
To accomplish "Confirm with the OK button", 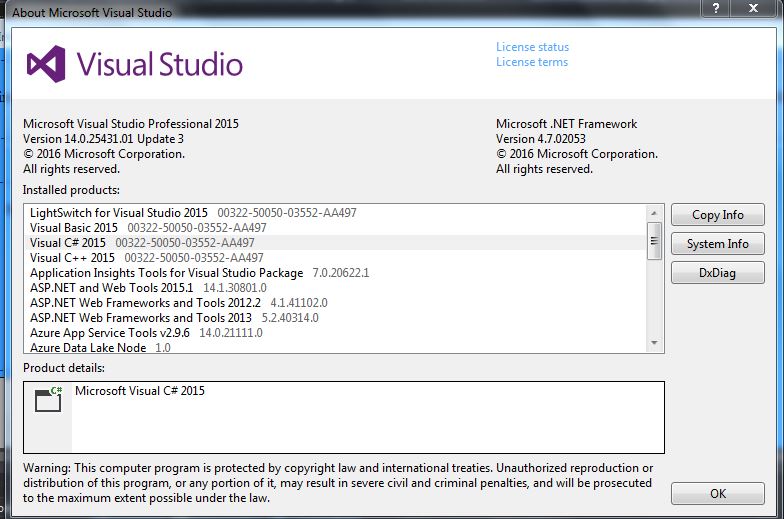I will pyautogui.click(x=718, y=494).
